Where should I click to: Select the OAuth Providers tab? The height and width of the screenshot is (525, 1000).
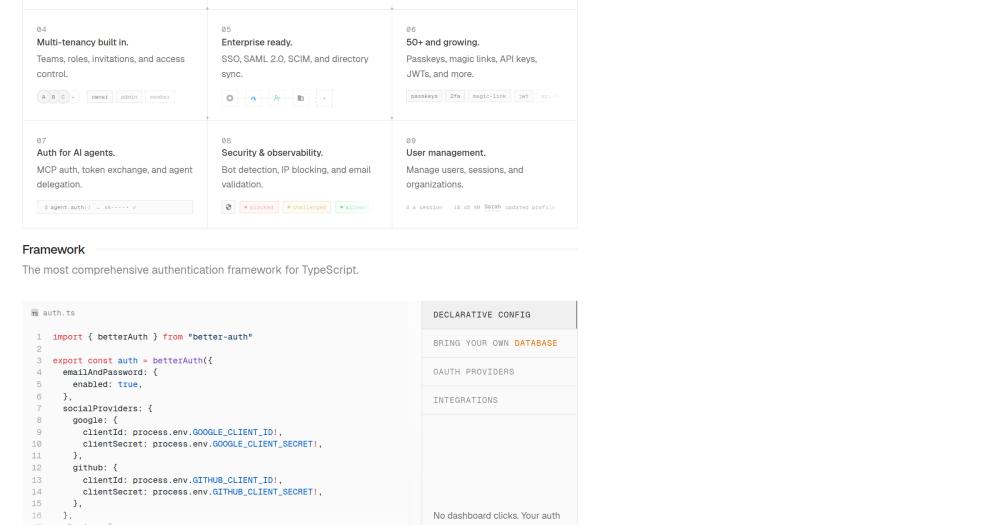(499, 372)
